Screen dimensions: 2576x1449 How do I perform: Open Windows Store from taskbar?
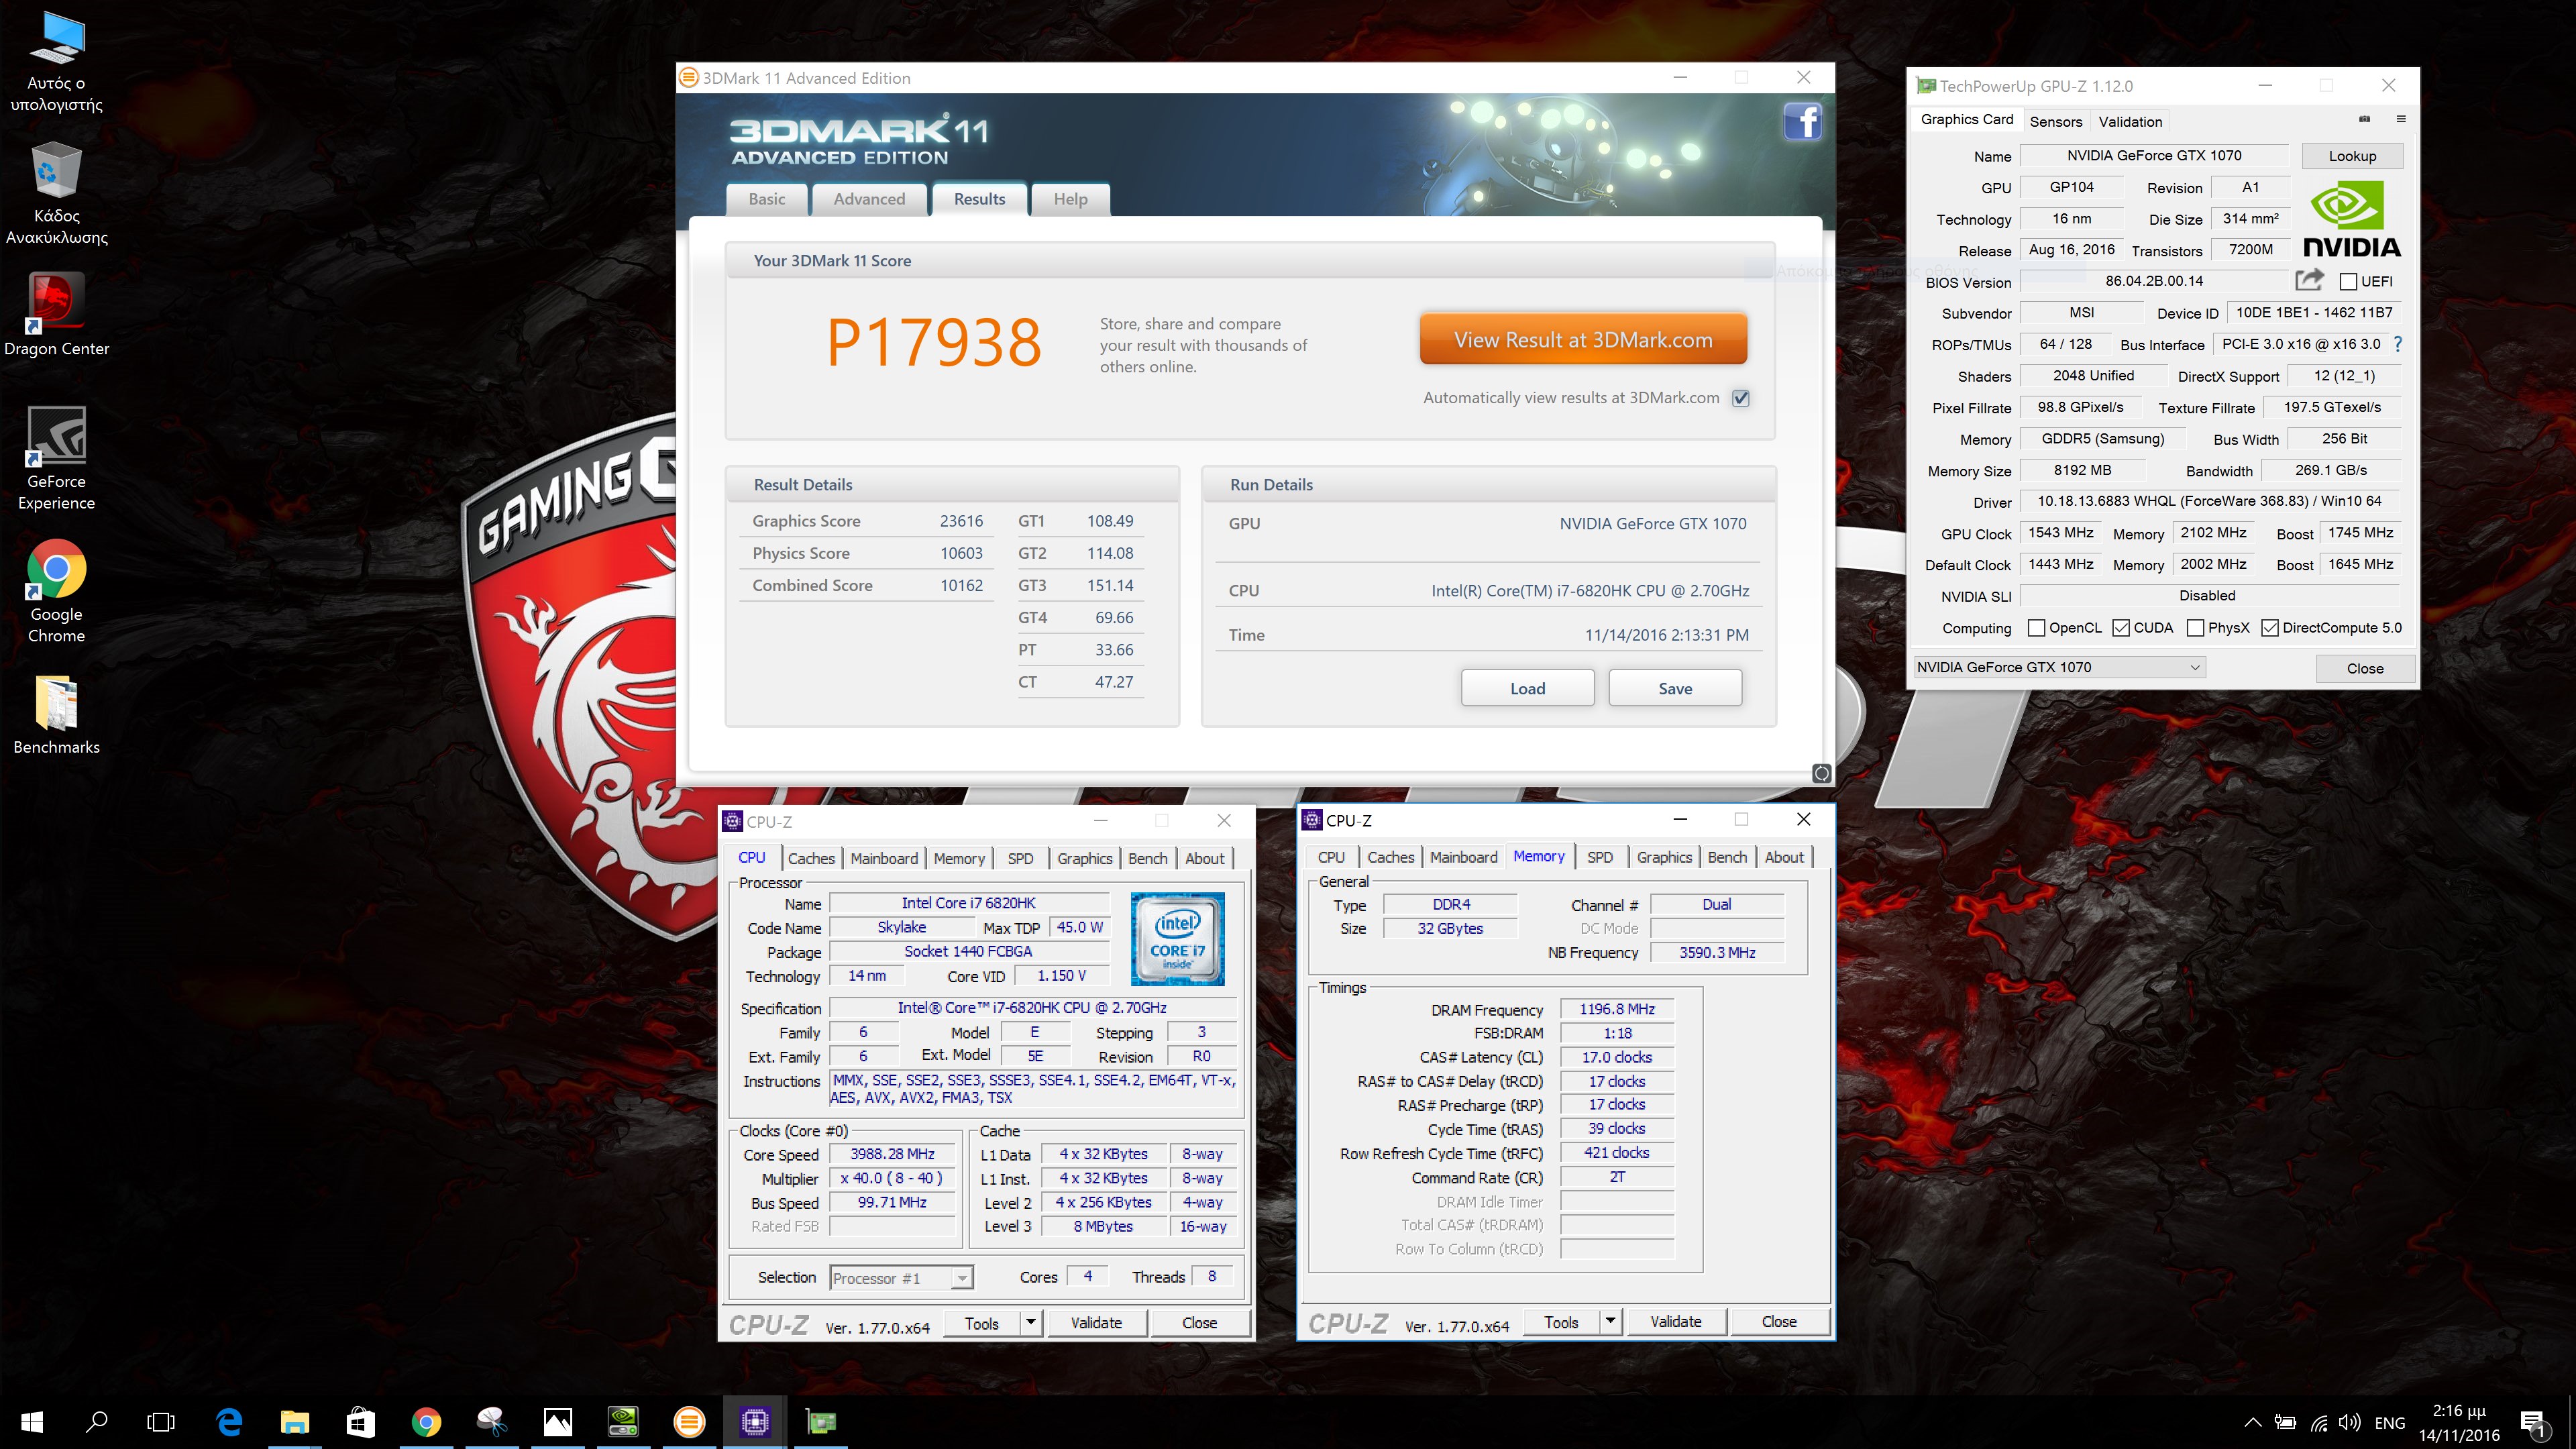360,1422
